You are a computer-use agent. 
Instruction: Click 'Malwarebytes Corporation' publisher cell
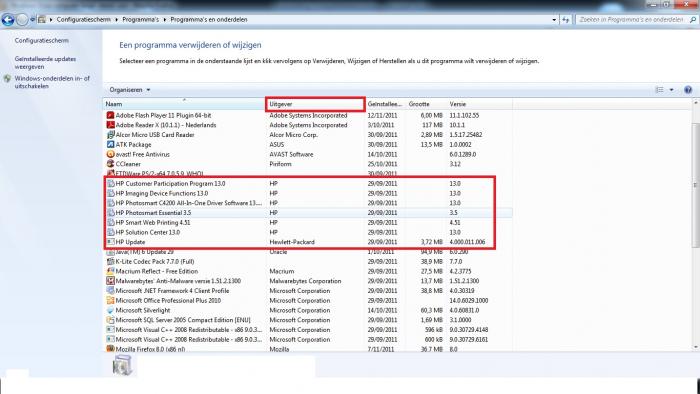point(305,281)
